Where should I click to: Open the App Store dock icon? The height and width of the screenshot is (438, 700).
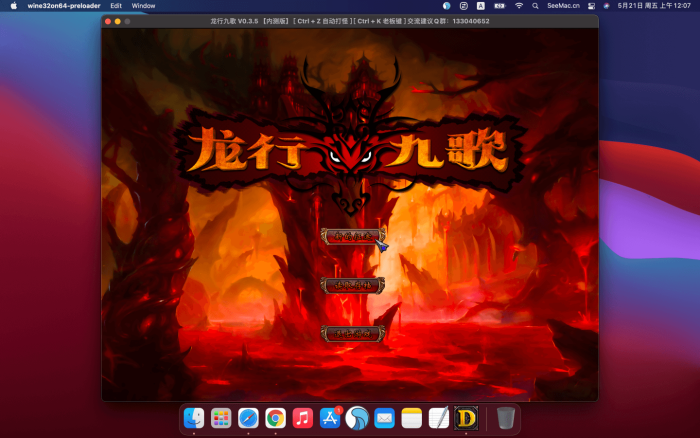pos(330,418)
